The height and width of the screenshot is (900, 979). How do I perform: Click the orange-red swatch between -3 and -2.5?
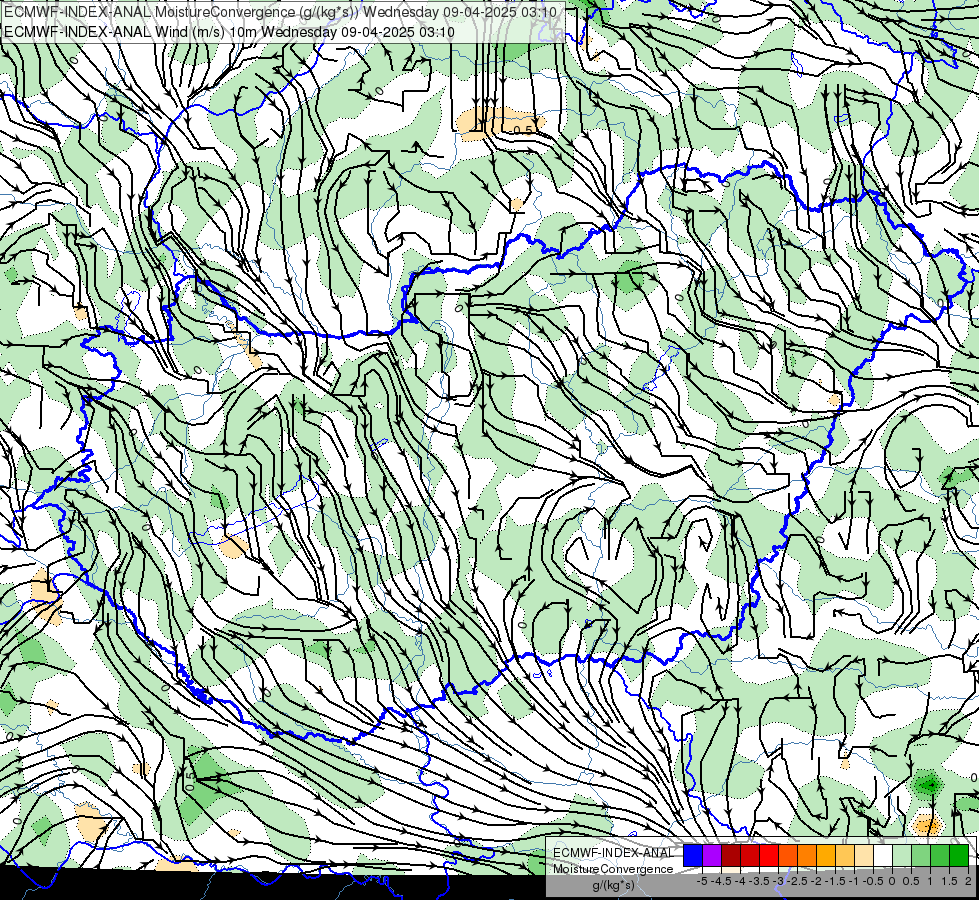(788, 856)
